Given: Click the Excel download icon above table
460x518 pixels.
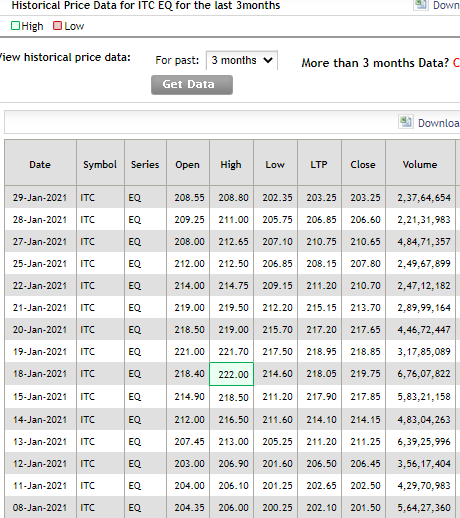Looking at the screenshot, I should click(406, 122).
